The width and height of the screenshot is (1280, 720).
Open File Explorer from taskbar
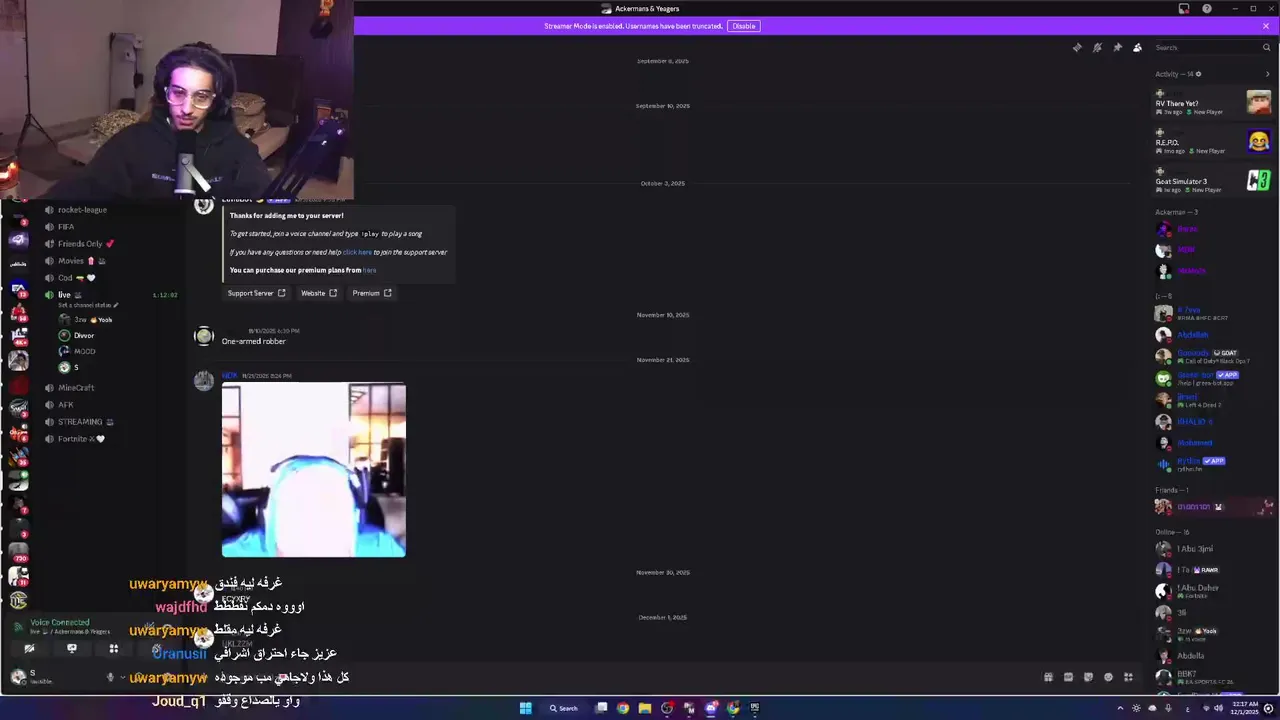pyautogui.click(x=645, y=708)
